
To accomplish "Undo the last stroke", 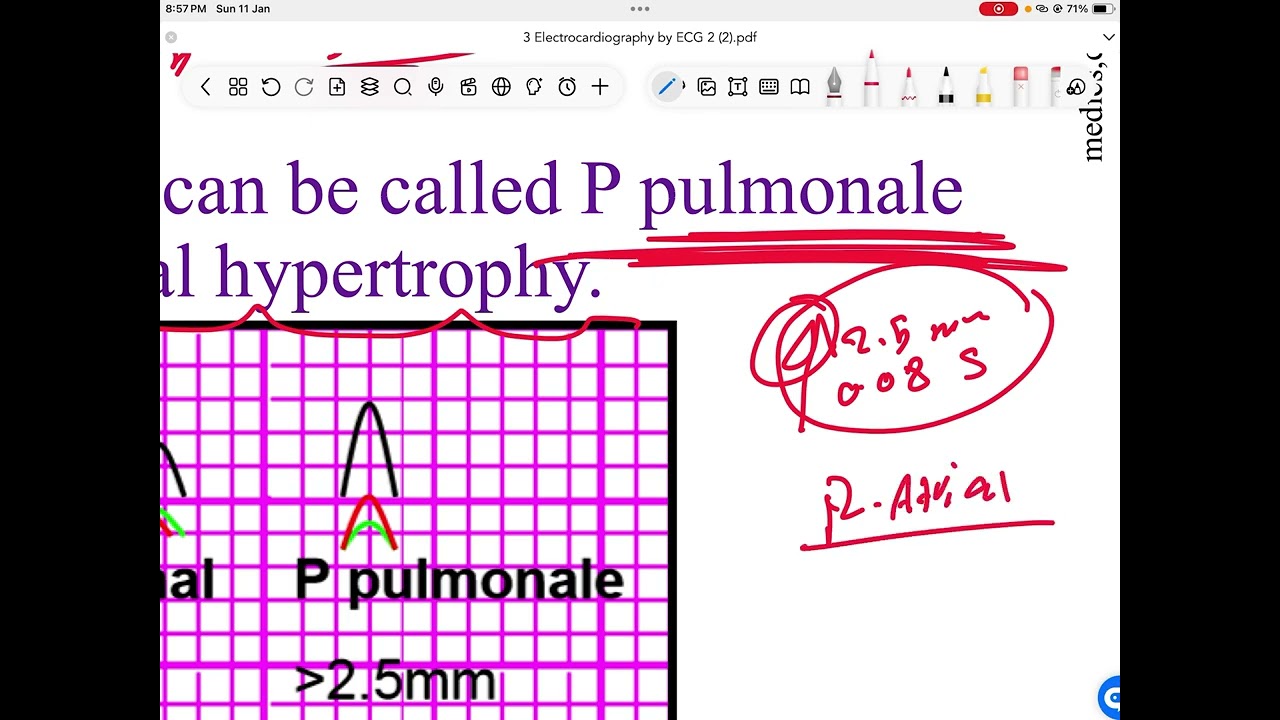I will pyautogui.click(x=271, y=87).
